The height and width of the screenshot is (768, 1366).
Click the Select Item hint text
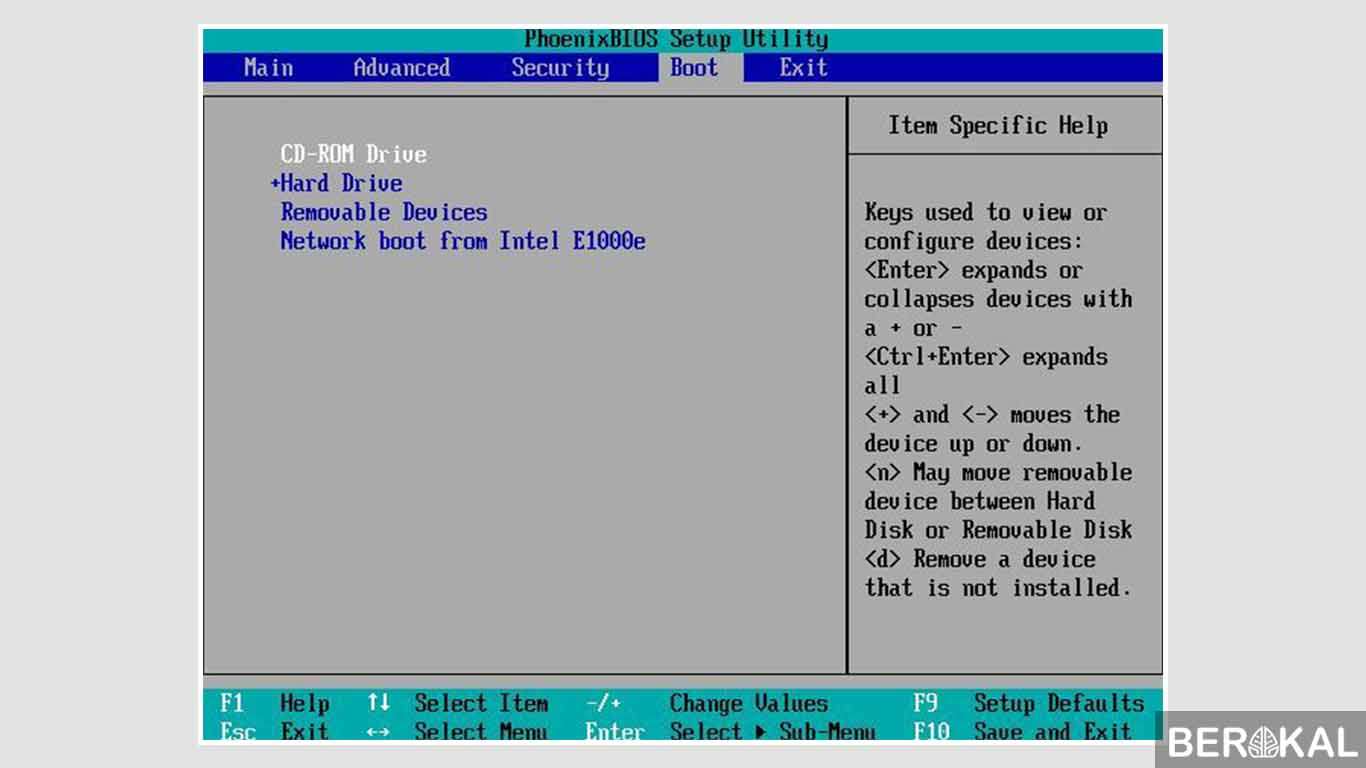click(481, 703)
